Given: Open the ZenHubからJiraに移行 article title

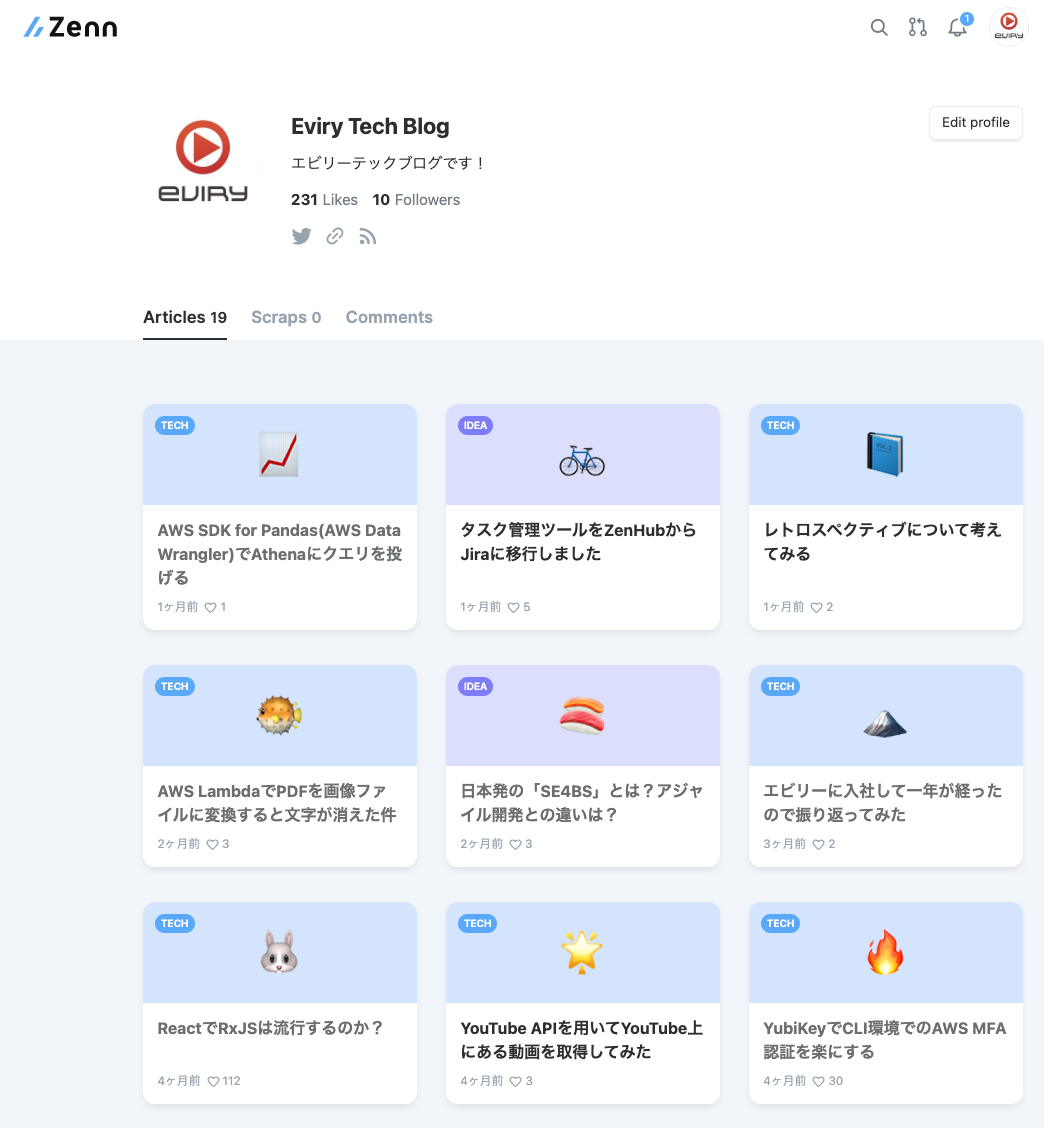Looking at the screenshot, I should [x=578, y=542].
